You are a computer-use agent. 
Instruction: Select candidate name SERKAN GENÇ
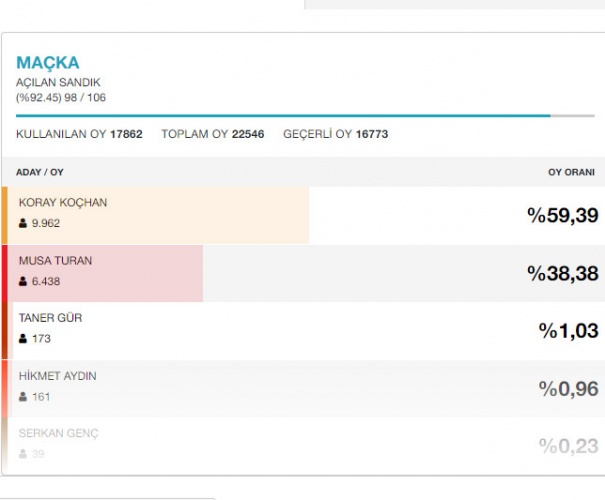pos(58,433)
